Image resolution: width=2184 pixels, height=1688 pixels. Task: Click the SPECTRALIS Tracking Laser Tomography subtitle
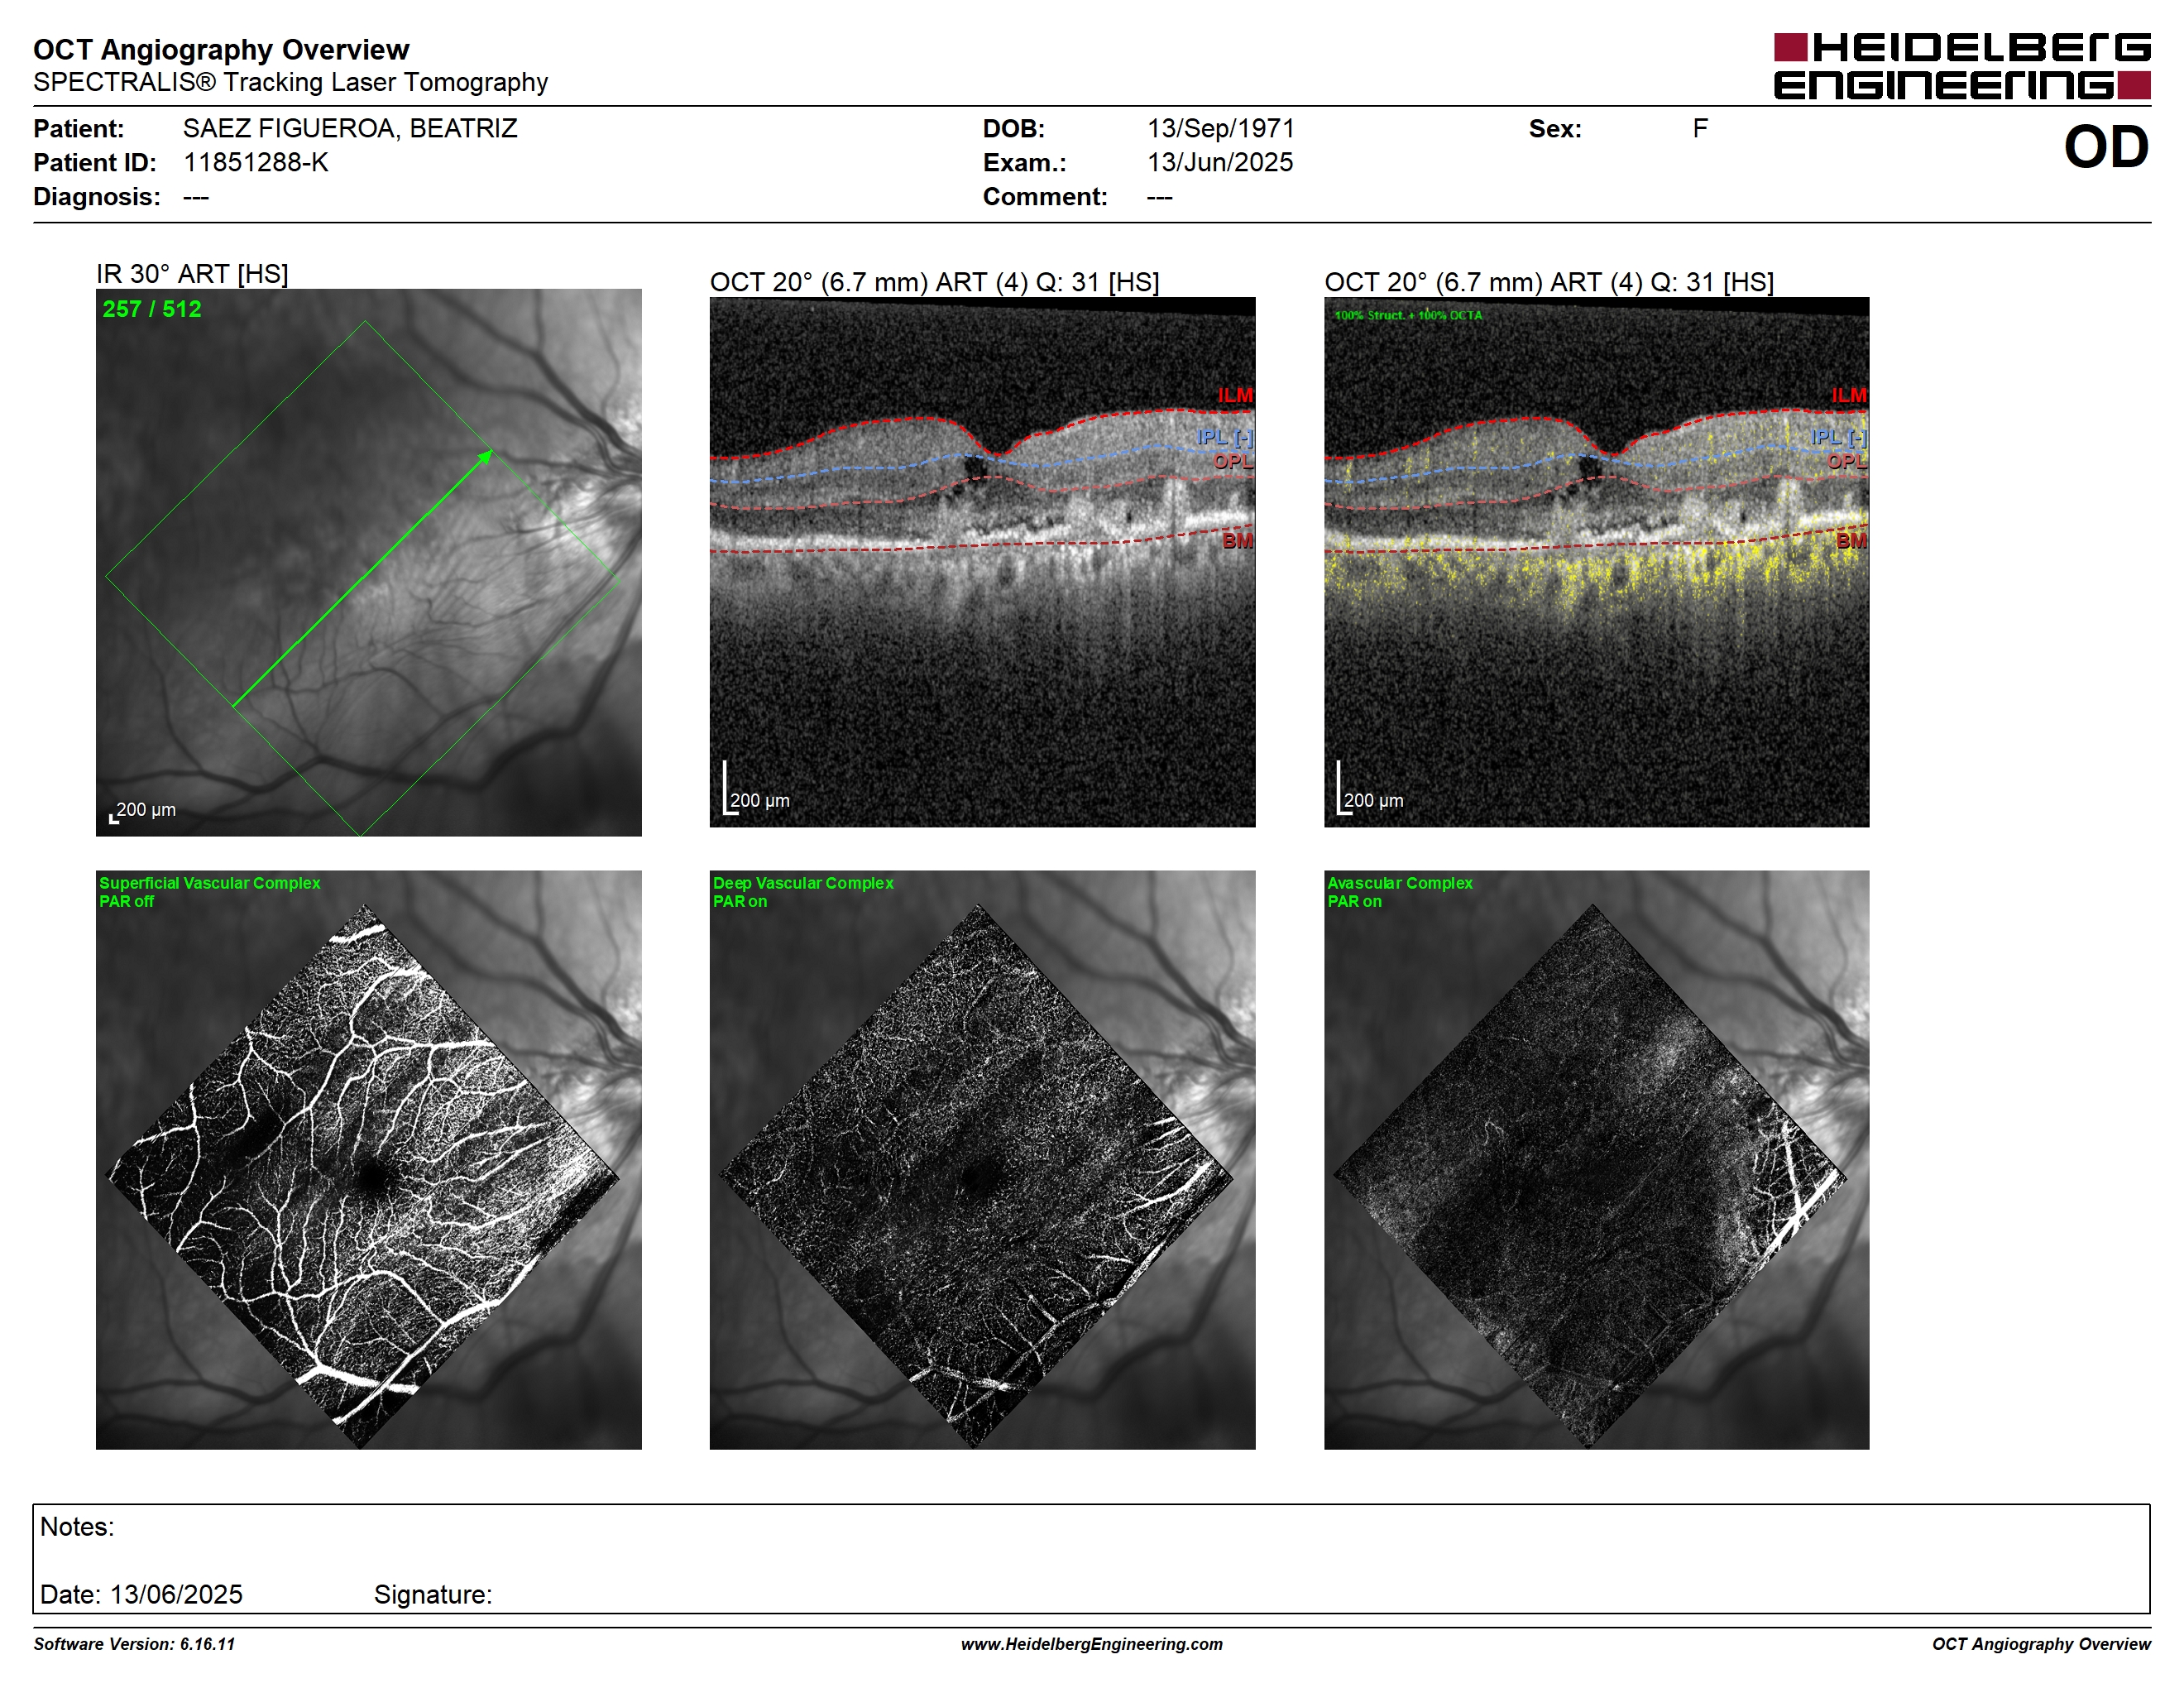[290, 82]
